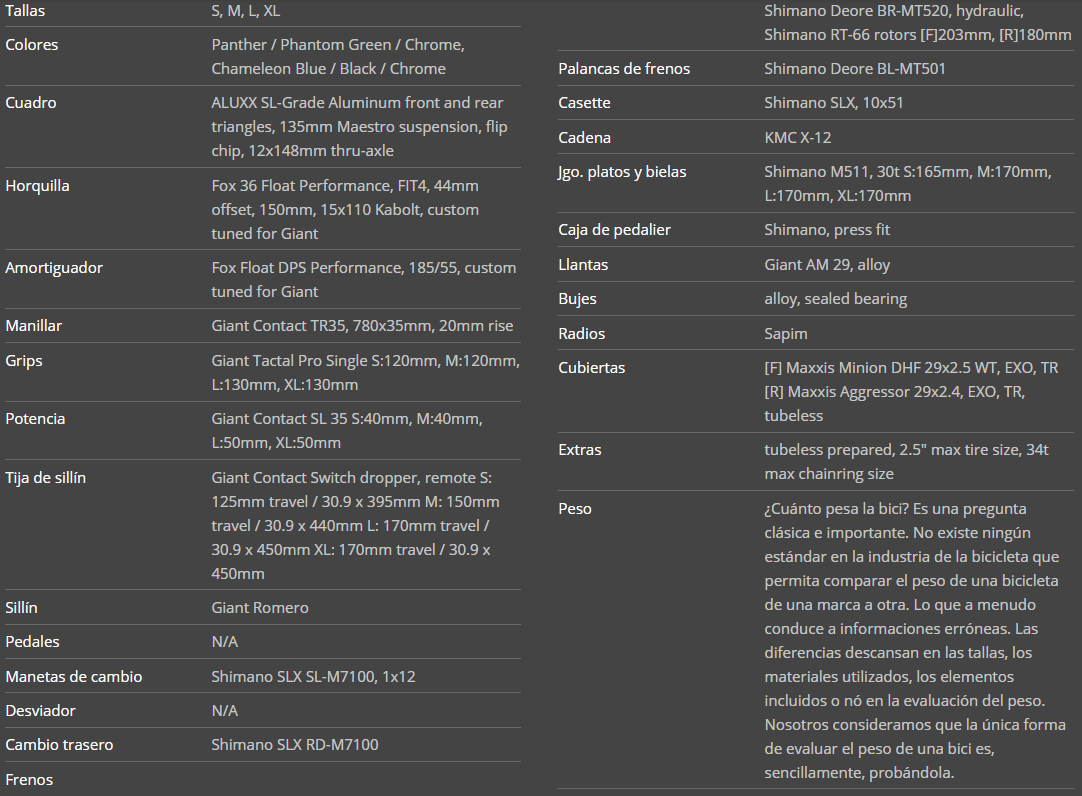Select the Manillar label
Viewport: 1082px width, 796px height.
pyautogui.click(x=34, y=326)
